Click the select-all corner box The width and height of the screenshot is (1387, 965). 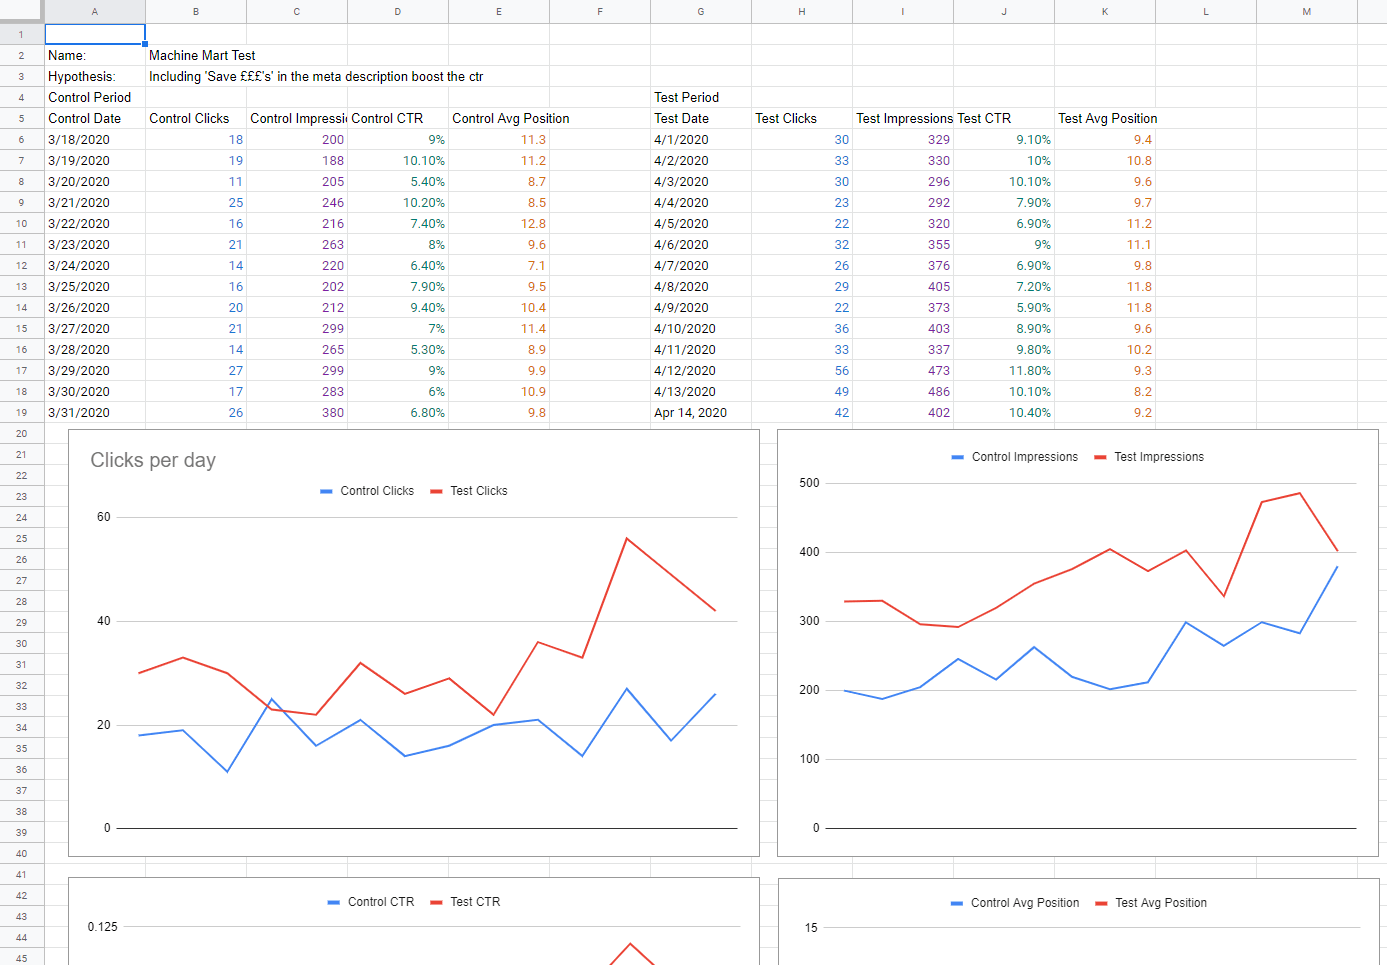tap(21, 11)
